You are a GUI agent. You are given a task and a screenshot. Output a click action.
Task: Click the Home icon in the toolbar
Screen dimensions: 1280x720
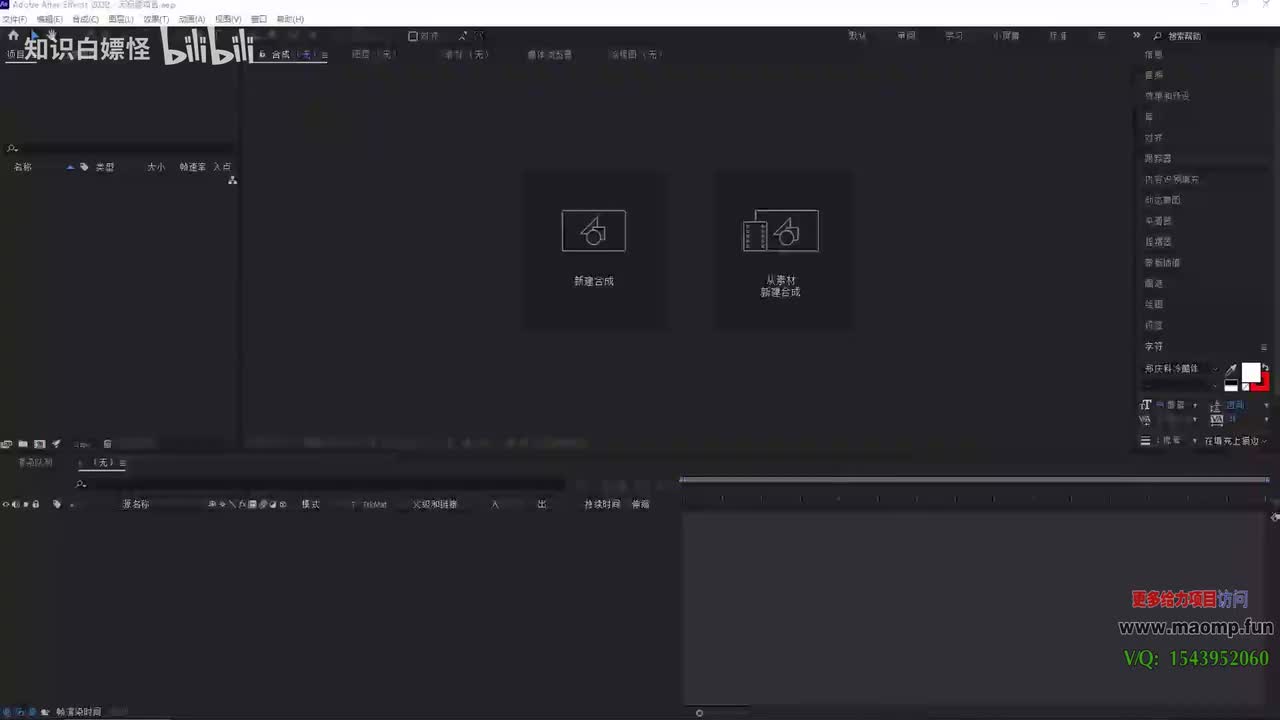13,35
